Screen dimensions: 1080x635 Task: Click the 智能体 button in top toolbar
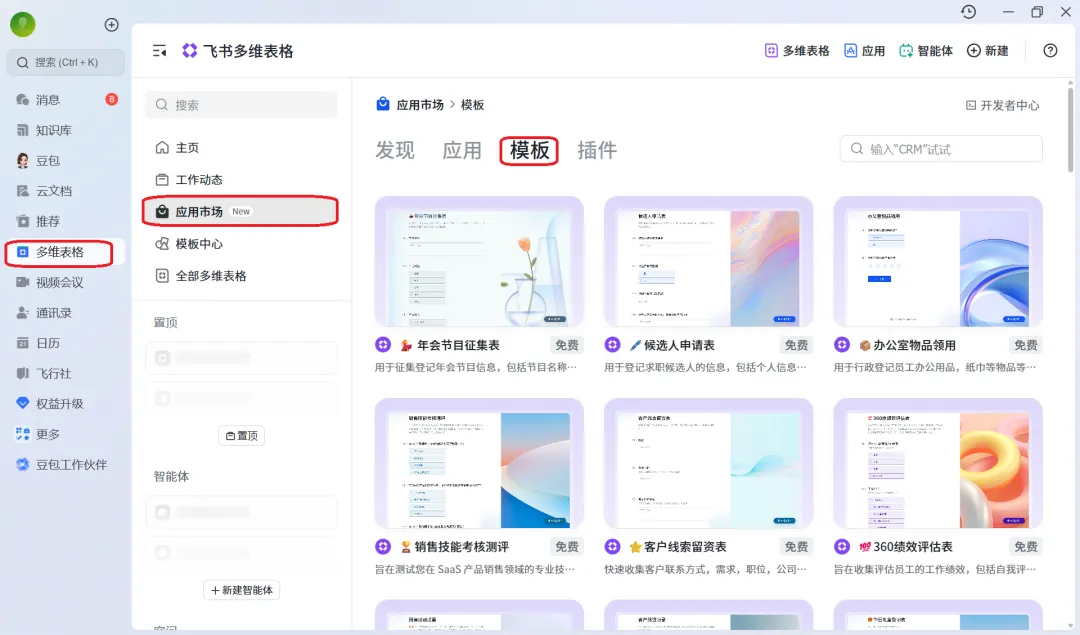[x=926, y=51]
